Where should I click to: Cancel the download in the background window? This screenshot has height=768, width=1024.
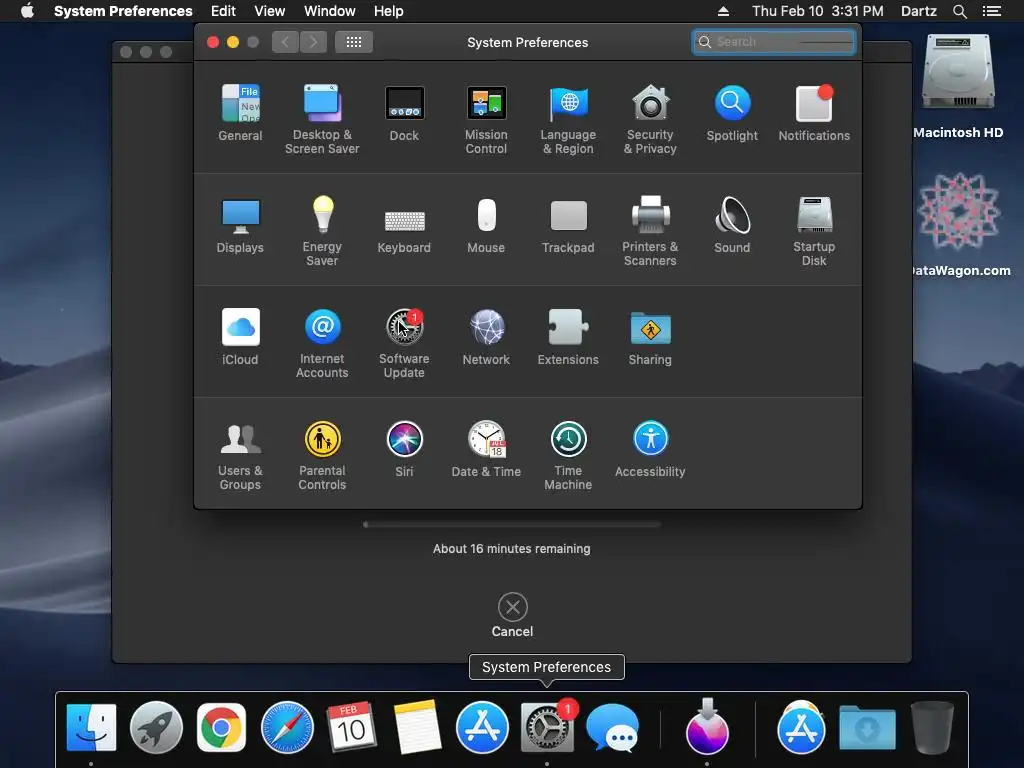pyautogui.click(x=513, y=615)
